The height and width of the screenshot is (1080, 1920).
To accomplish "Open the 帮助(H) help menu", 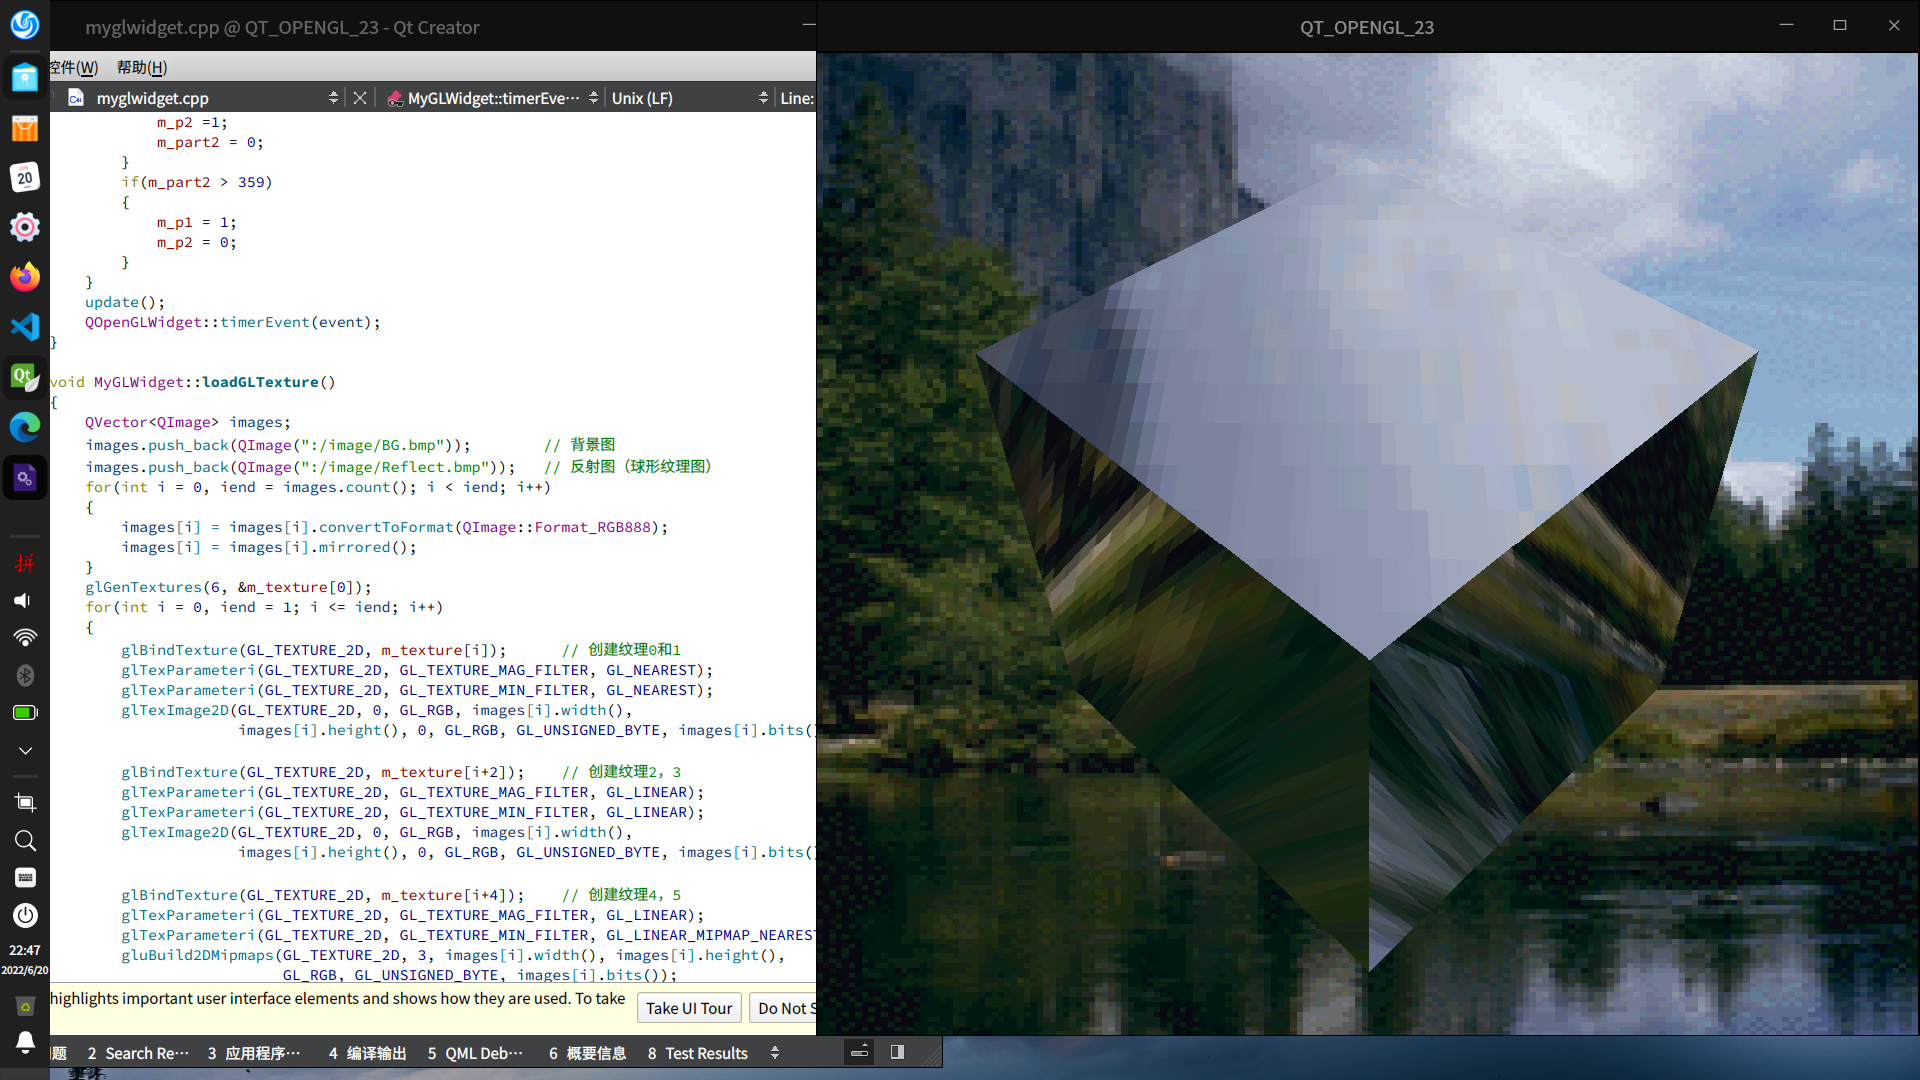I will (x=142, y=67).
